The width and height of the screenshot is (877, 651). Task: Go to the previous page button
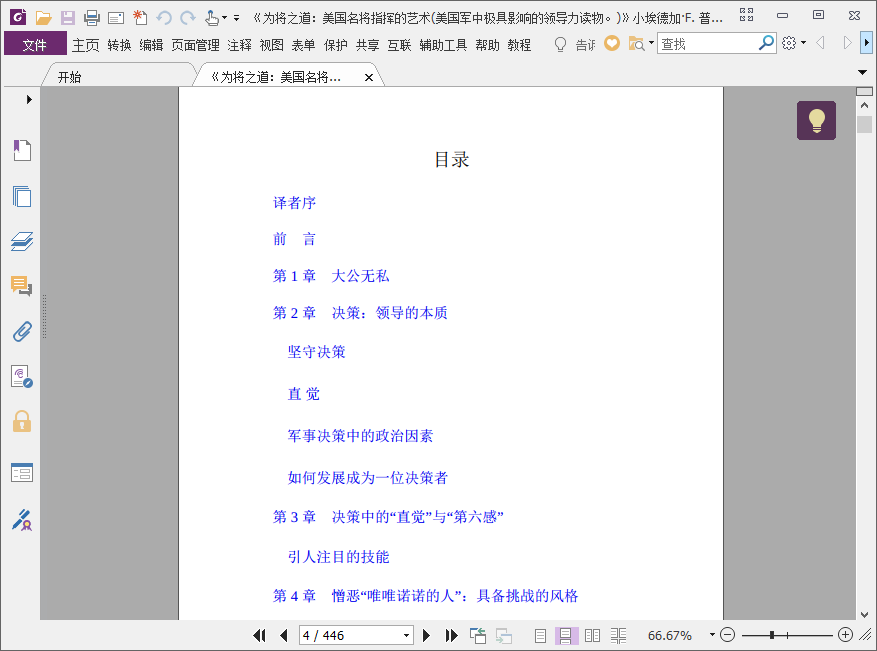point(284,635)
